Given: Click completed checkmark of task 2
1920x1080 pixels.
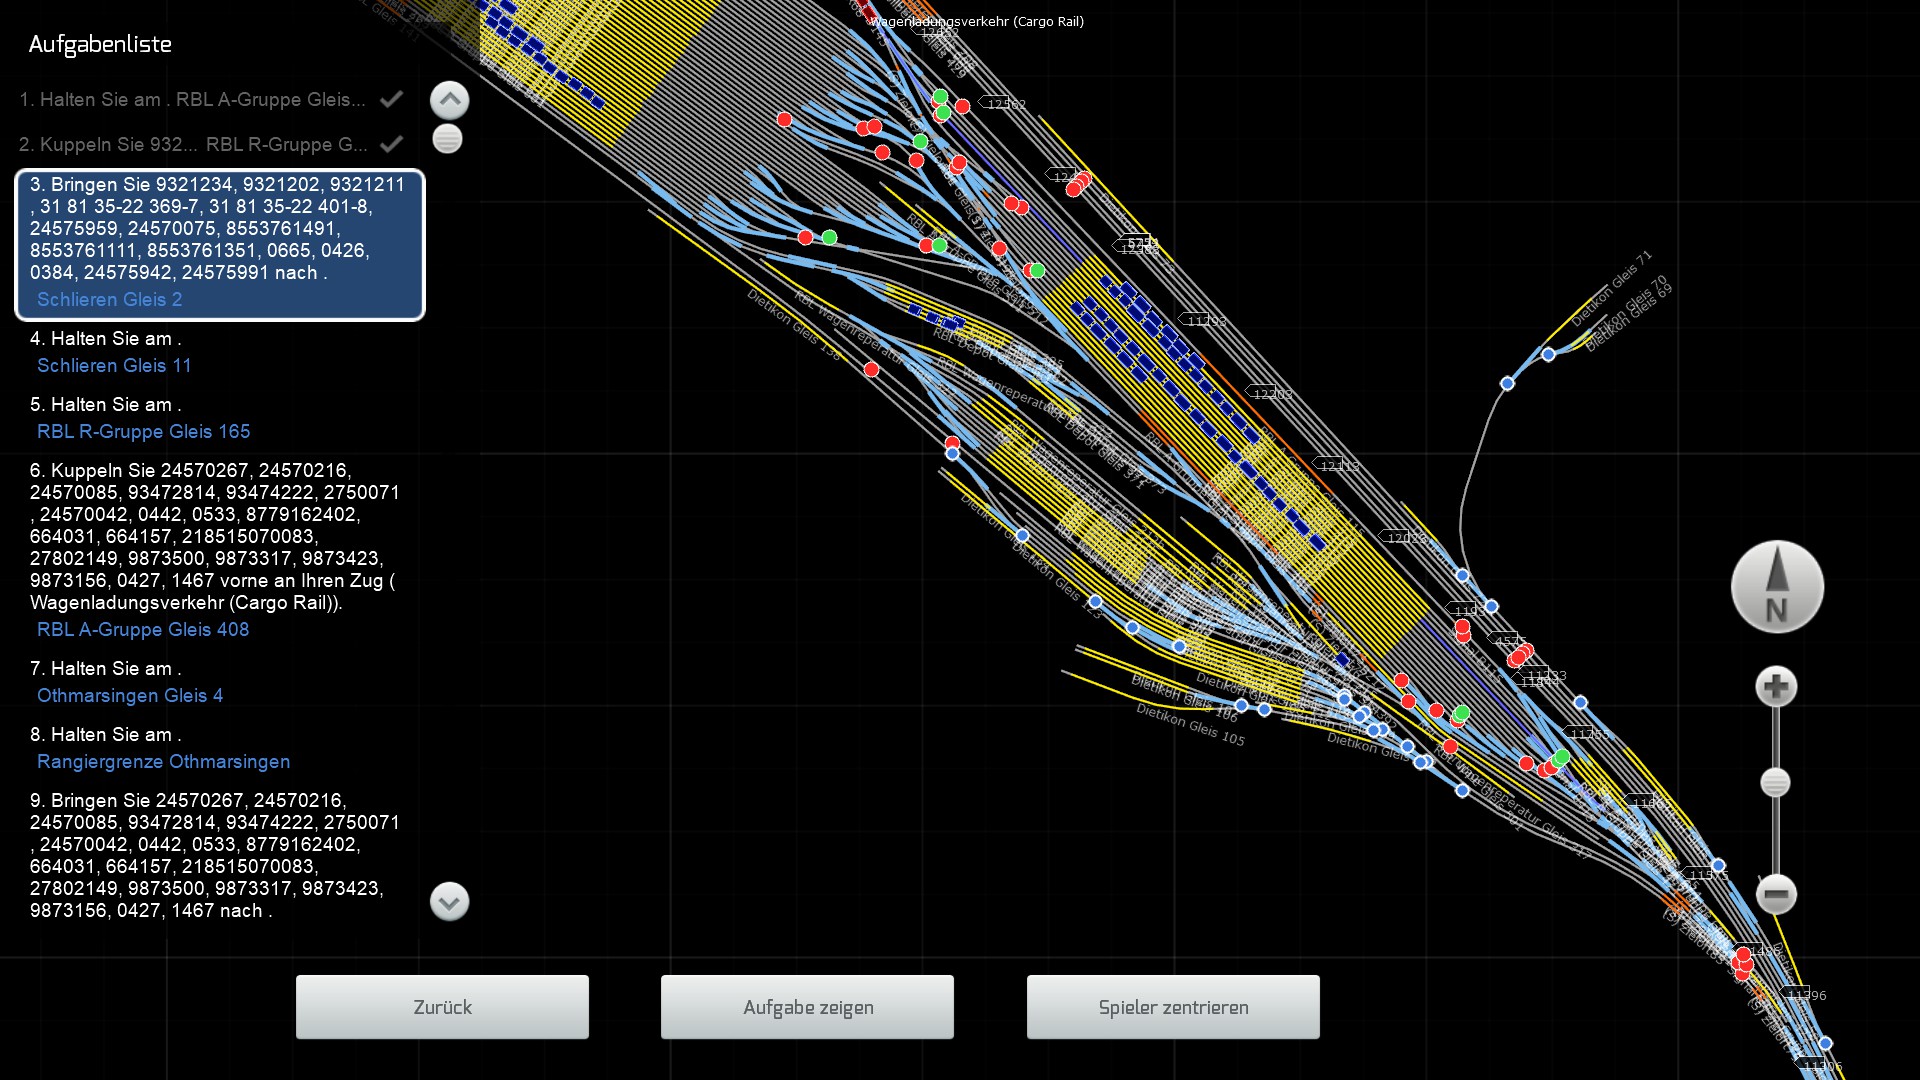Looking at the screenshot, I should (x=392, y=144).
